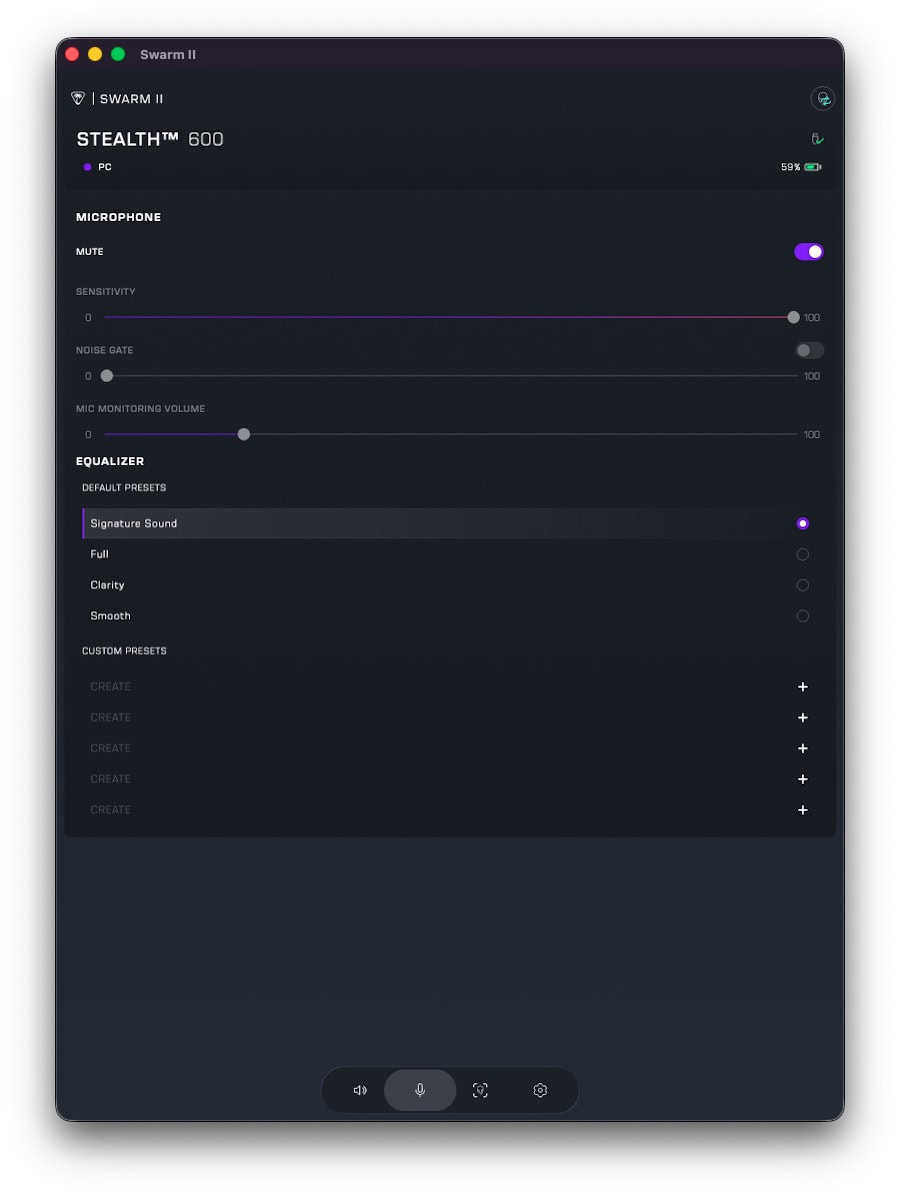The image size is (900, 1195).
Task: Minimize the Swarm II window
Action: point(95,54)
